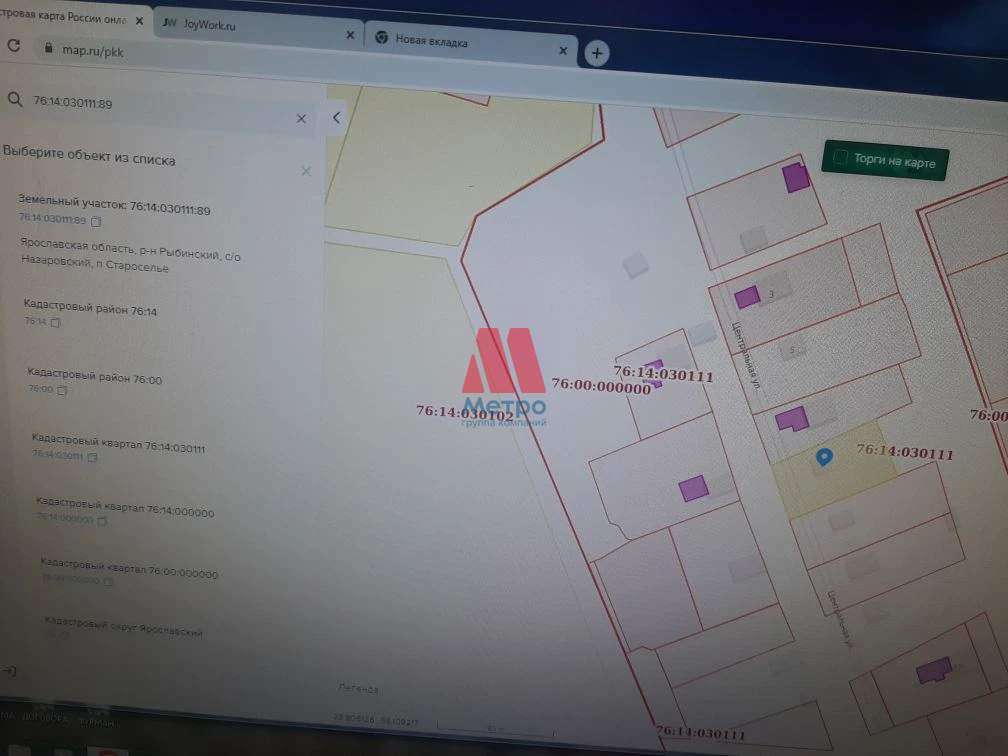Switch to the JoyWork.ru browser tab
Image resolution: width=1008 pixels, height=756 pixels.
point(256,27)
